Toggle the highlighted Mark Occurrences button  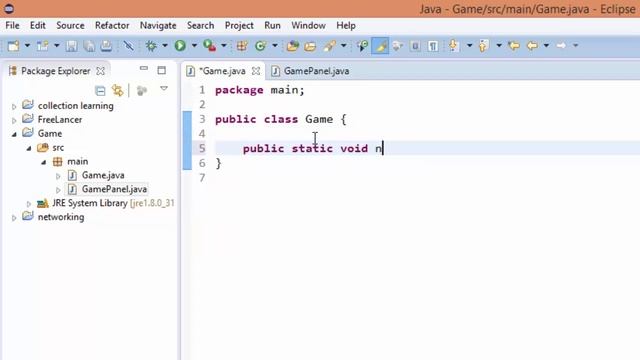point(380,46)
